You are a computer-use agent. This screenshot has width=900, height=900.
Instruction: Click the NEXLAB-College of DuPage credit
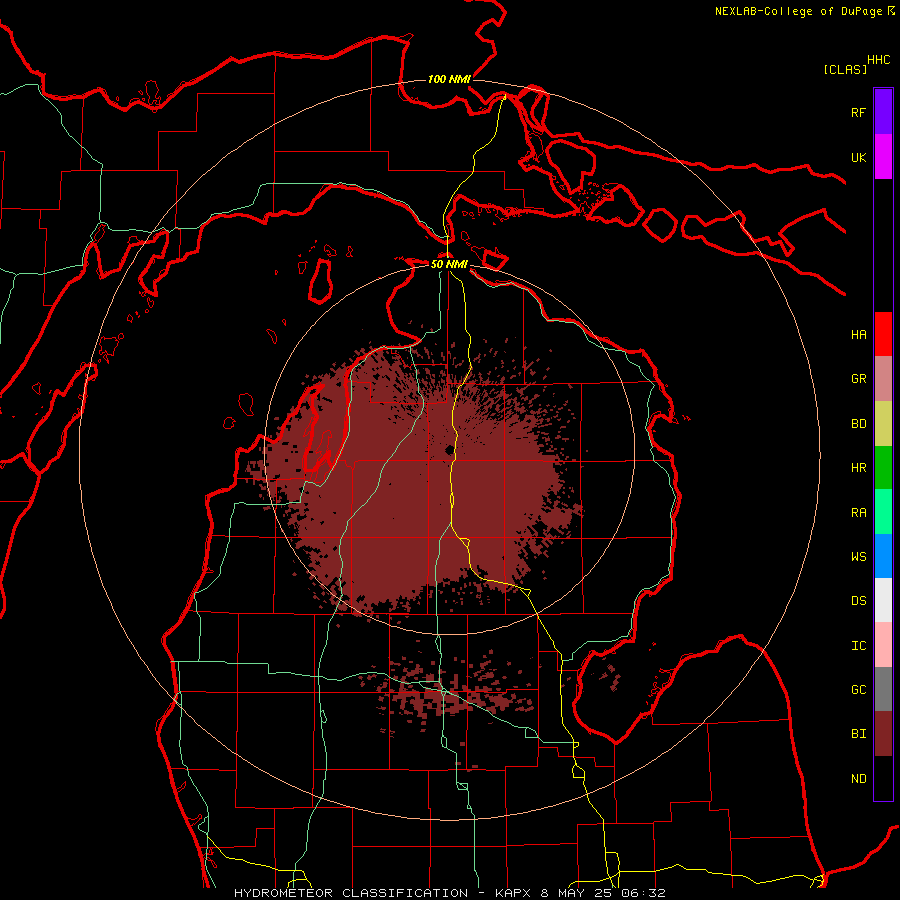coord(804,11)
